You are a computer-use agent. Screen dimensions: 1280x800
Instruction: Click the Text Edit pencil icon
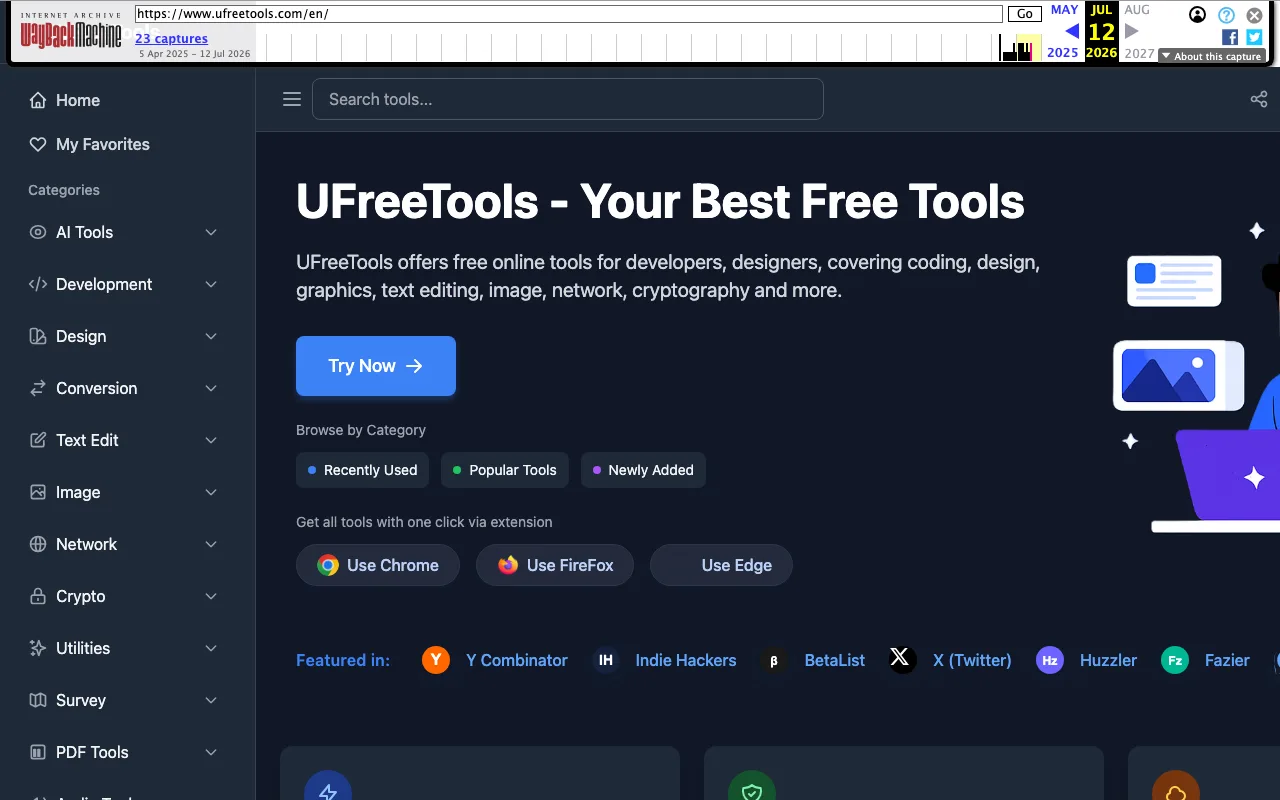(x=38, y=440)
